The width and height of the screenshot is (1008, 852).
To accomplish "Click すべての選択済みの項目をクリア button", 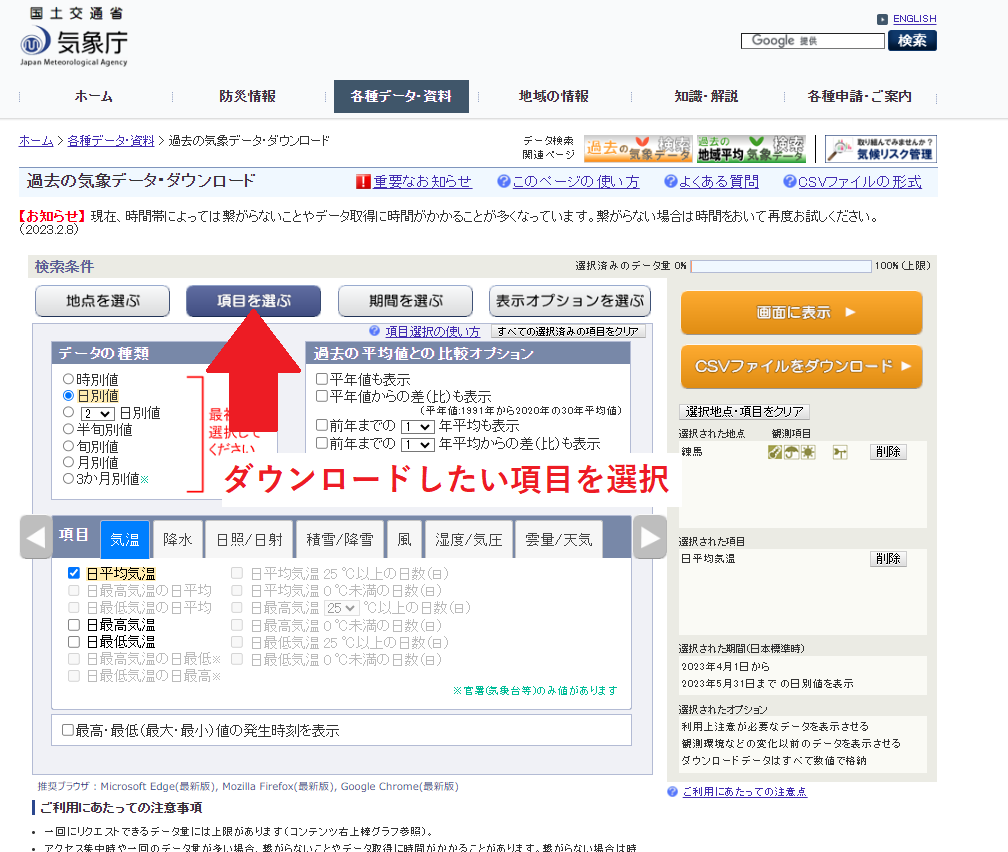I will pyautogui.click(x=568, y=331).
